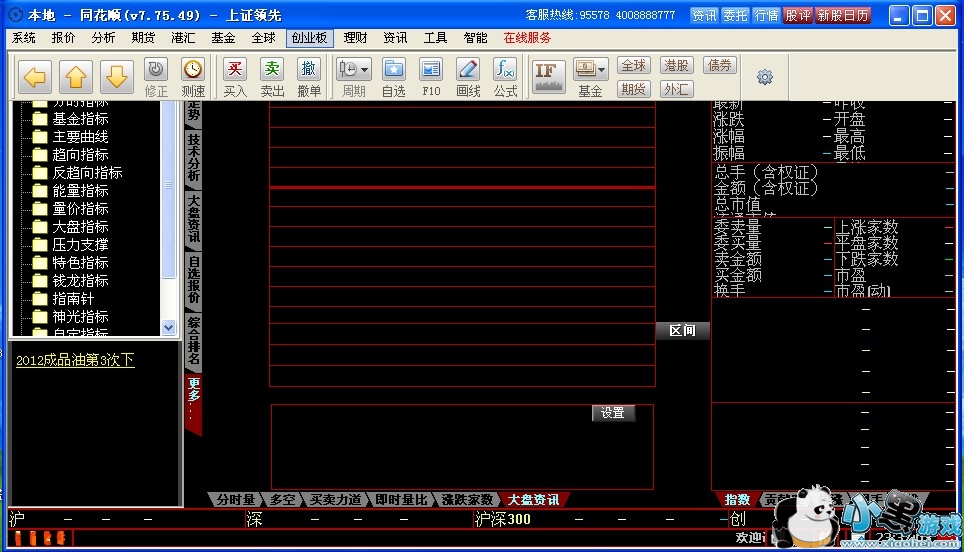This screenshot has height=552, width=964.
Task: Switch to the 涨跌家数 bottom tab
Action: [467, 500]
